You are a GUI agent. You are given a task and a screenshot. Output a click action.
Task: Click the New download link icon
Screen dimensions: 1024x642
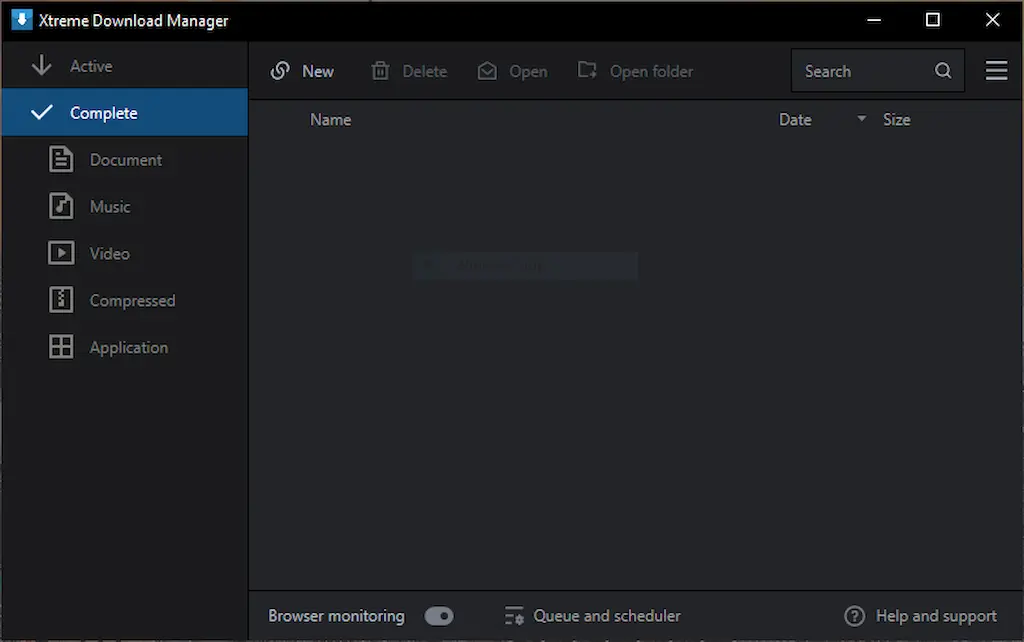pos(280,71)
